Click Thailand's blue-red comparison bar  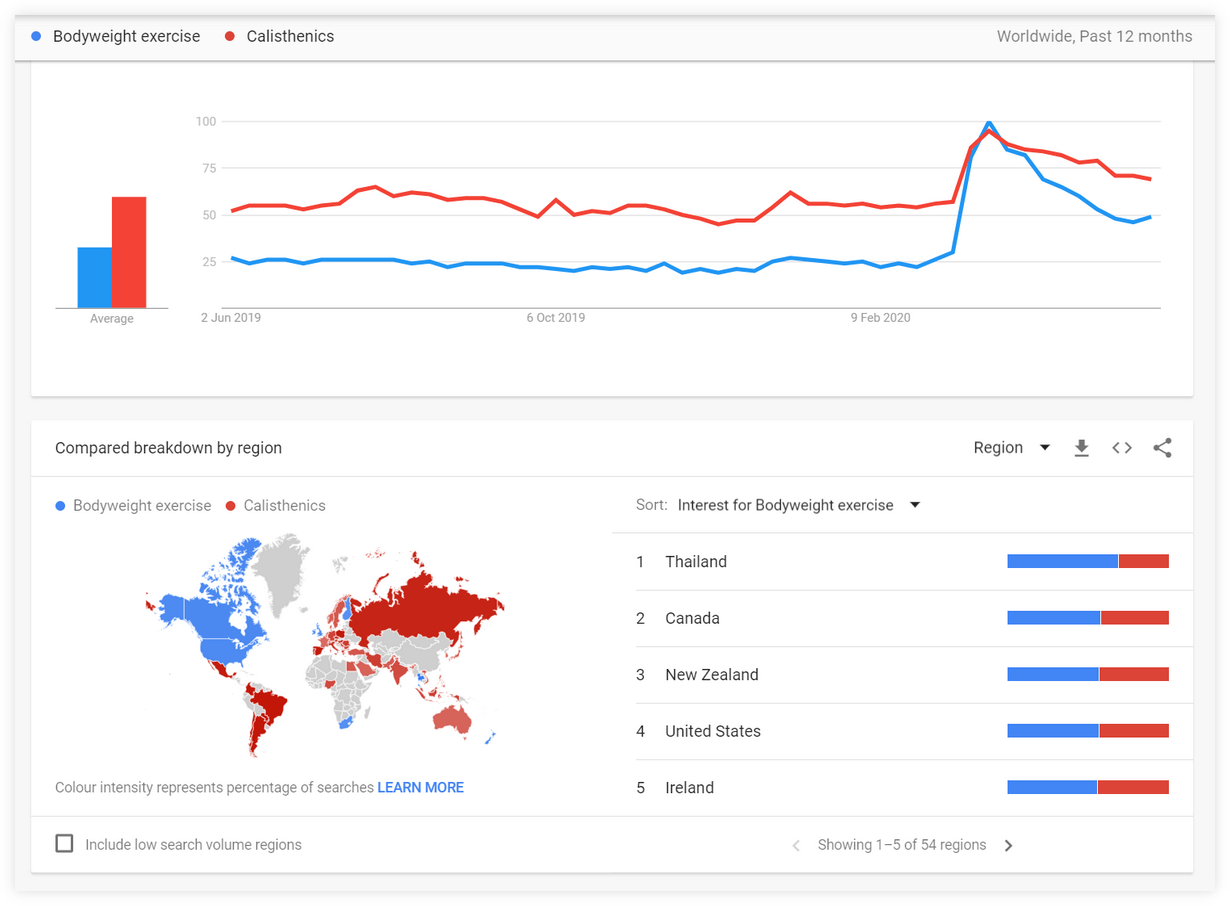[1088, 562]
